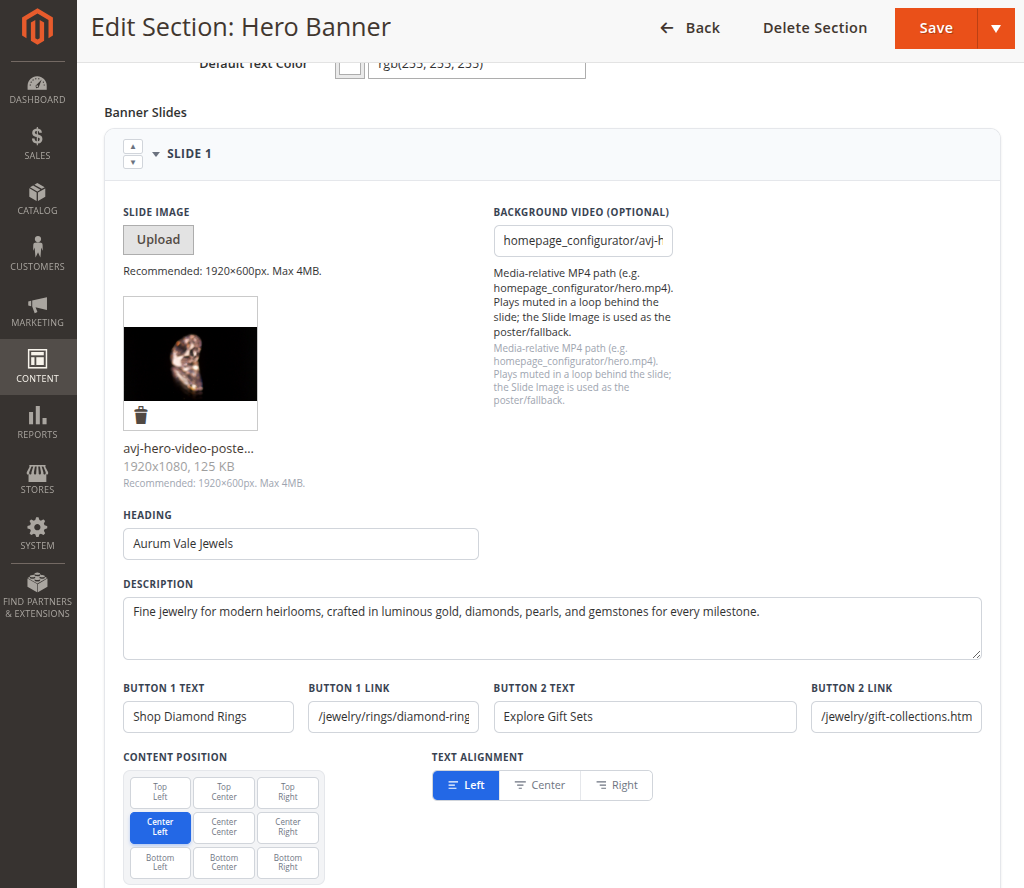Click Delete Section button
Image resolution: width=1024 pixels, height=888 pixels.
(815, 28)
